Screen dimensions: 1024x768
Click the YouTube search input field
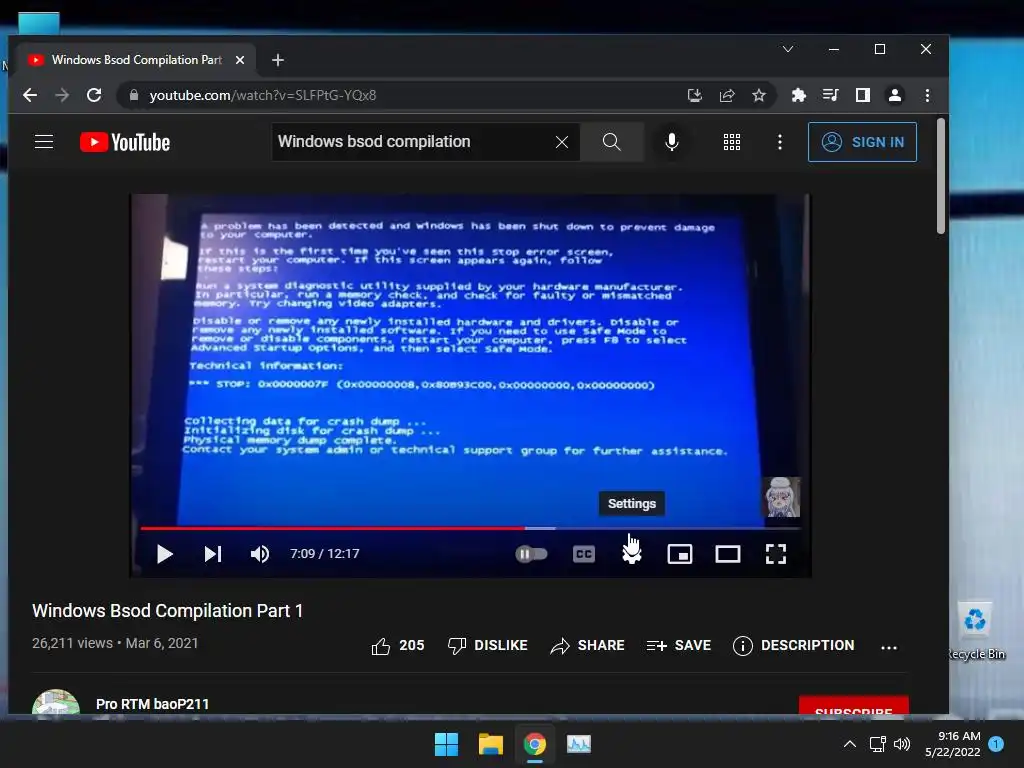411,142
